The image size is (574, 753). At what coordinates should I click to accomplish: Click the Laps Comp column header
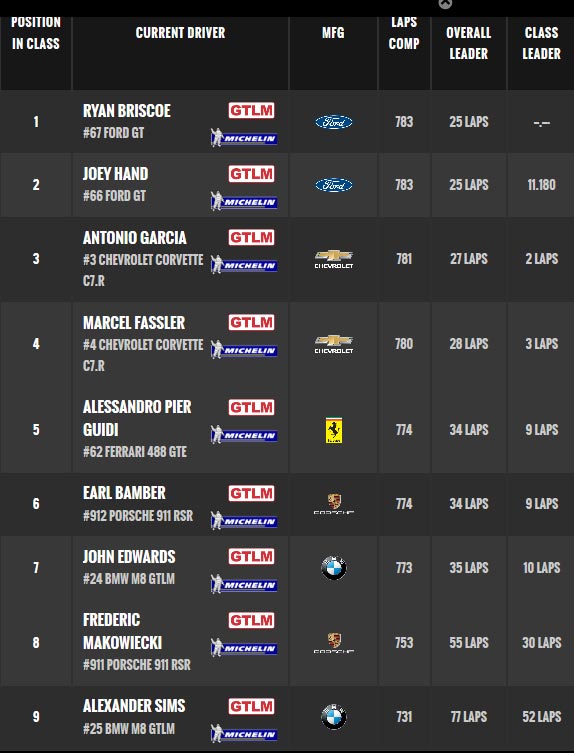(404, 33)
